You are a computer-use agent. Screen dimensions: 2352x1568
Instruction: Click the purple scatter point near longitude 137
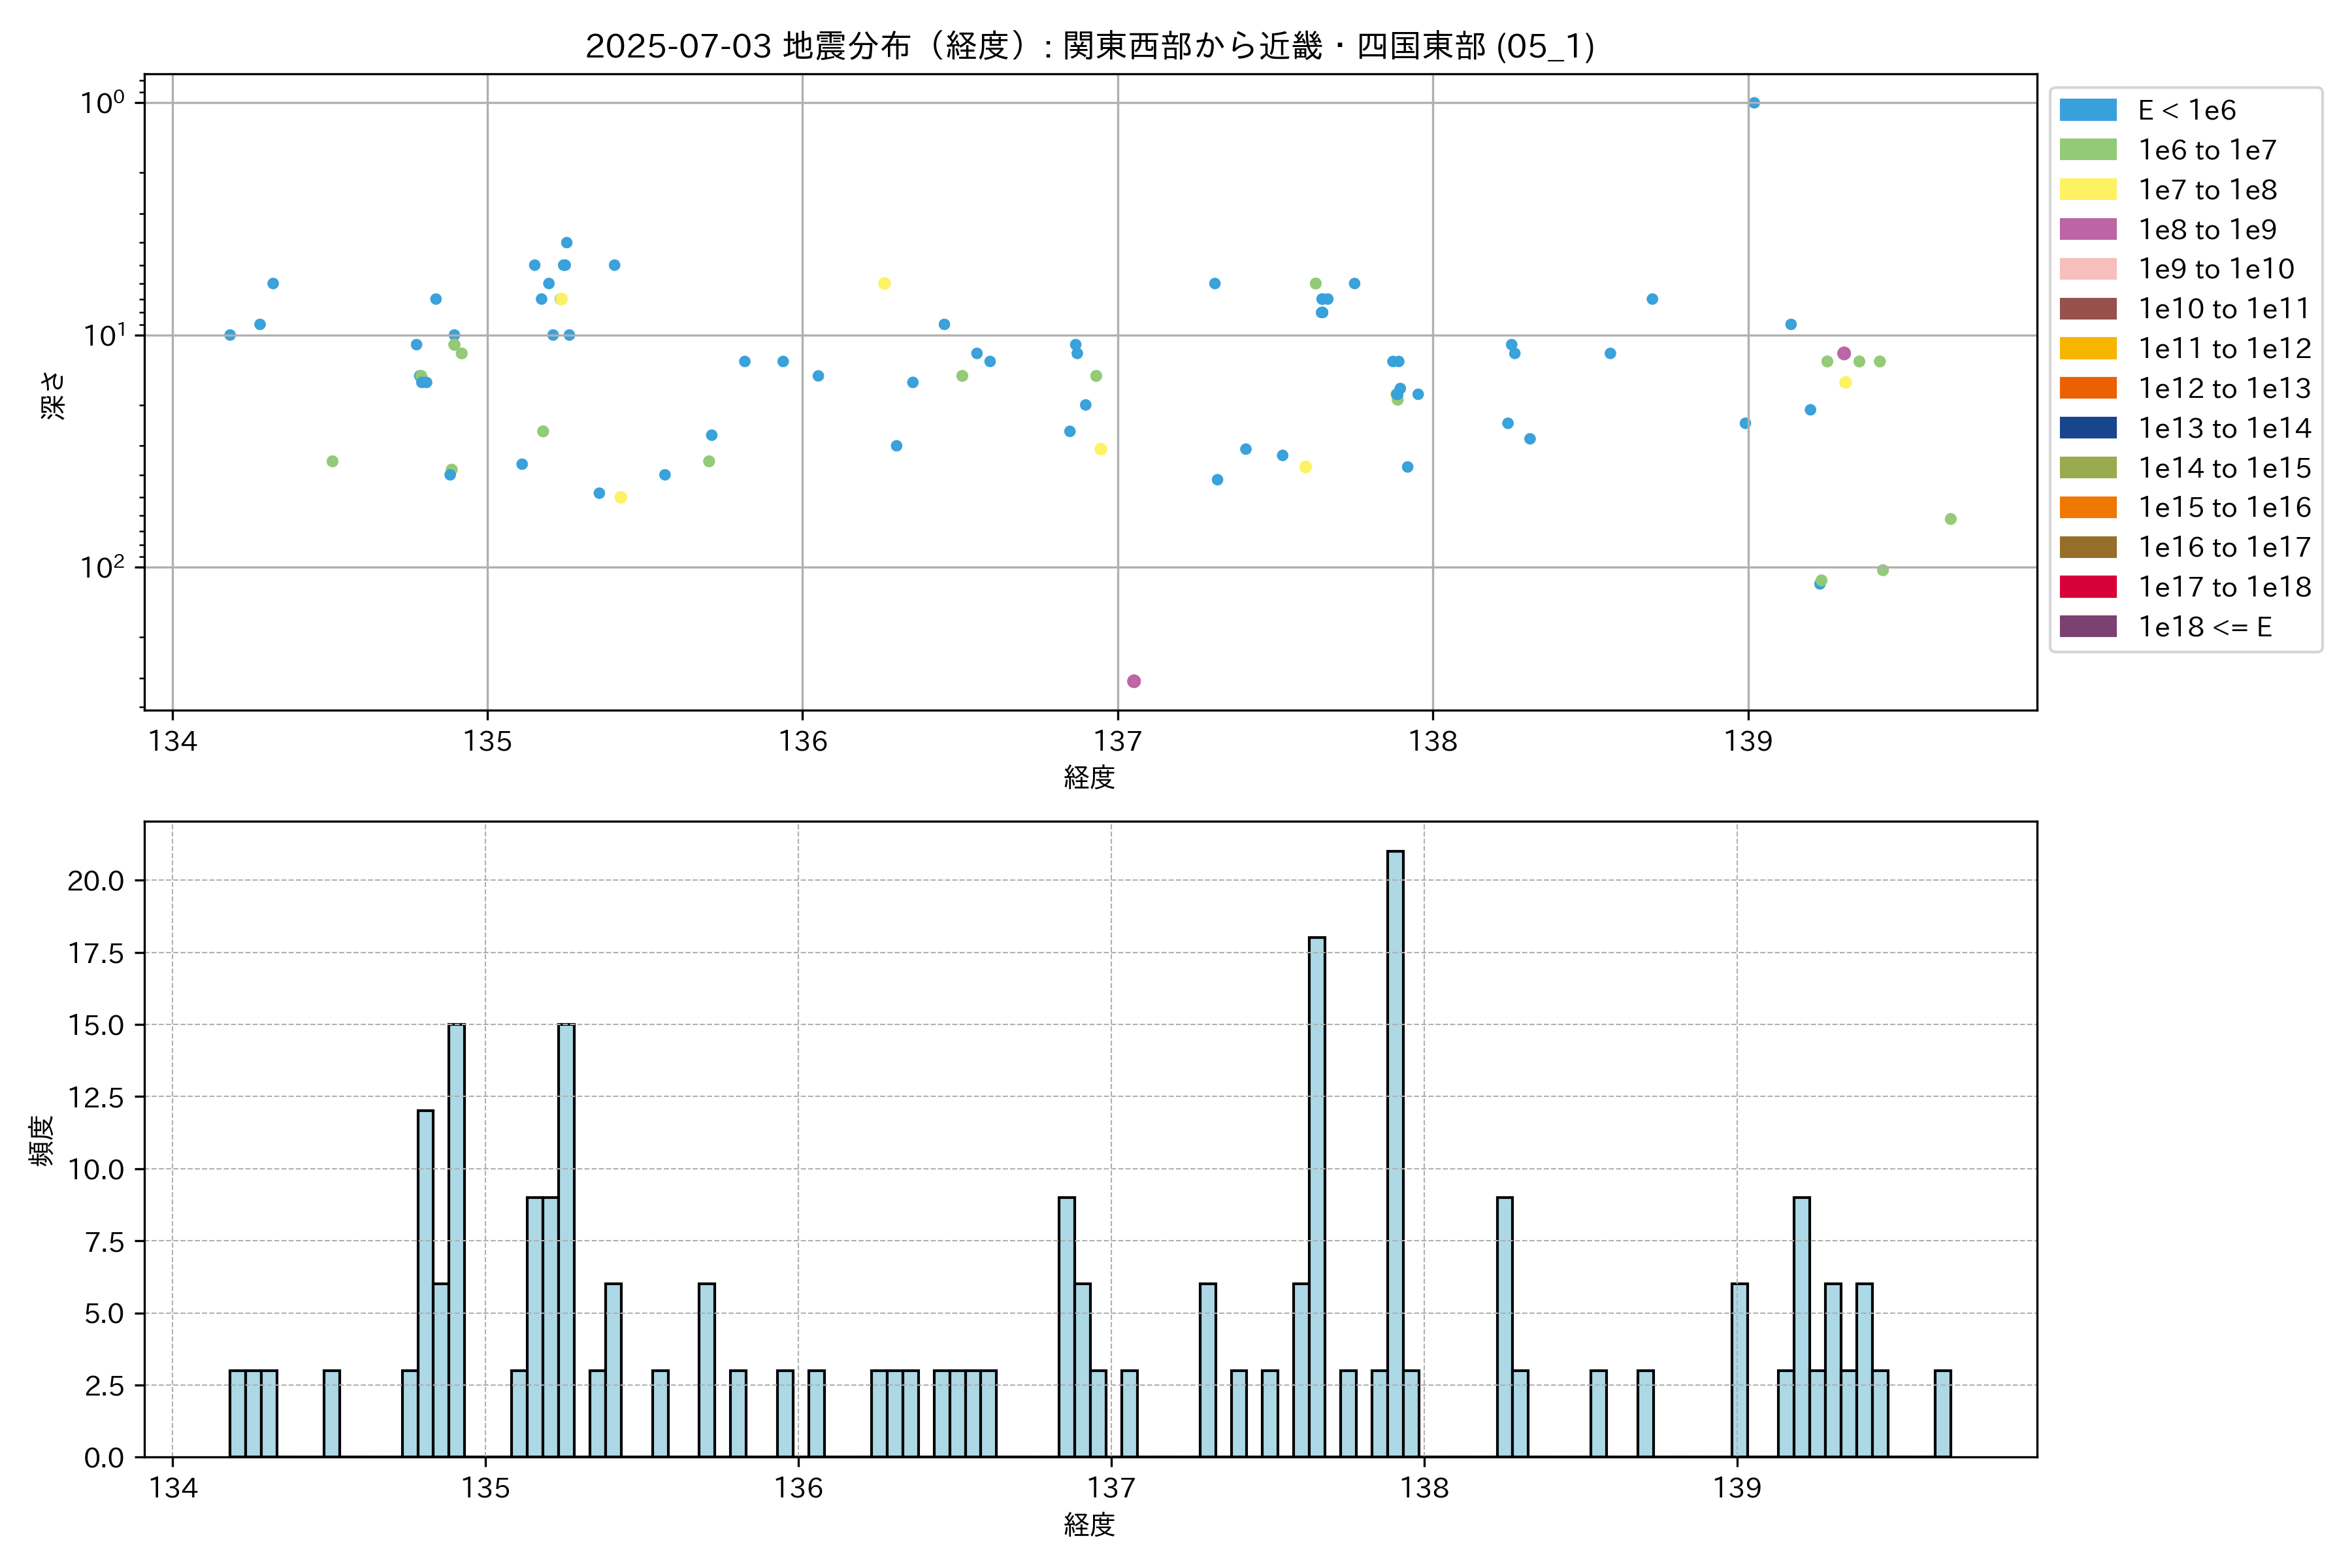pyautogui.click(x=1133, y=681)
